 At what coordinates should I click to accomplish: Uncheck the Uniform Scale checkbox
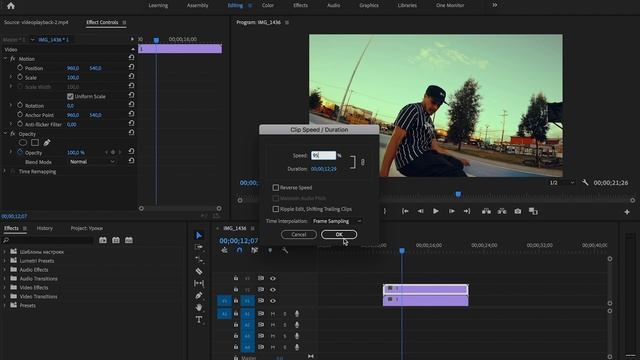point(70,96)
